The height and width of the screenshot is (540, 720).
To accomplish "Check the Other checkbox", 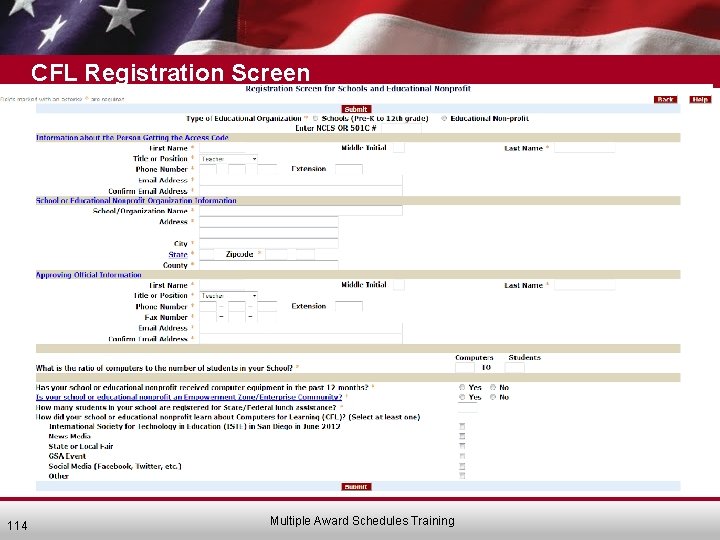I will click(x=462, y=476).
